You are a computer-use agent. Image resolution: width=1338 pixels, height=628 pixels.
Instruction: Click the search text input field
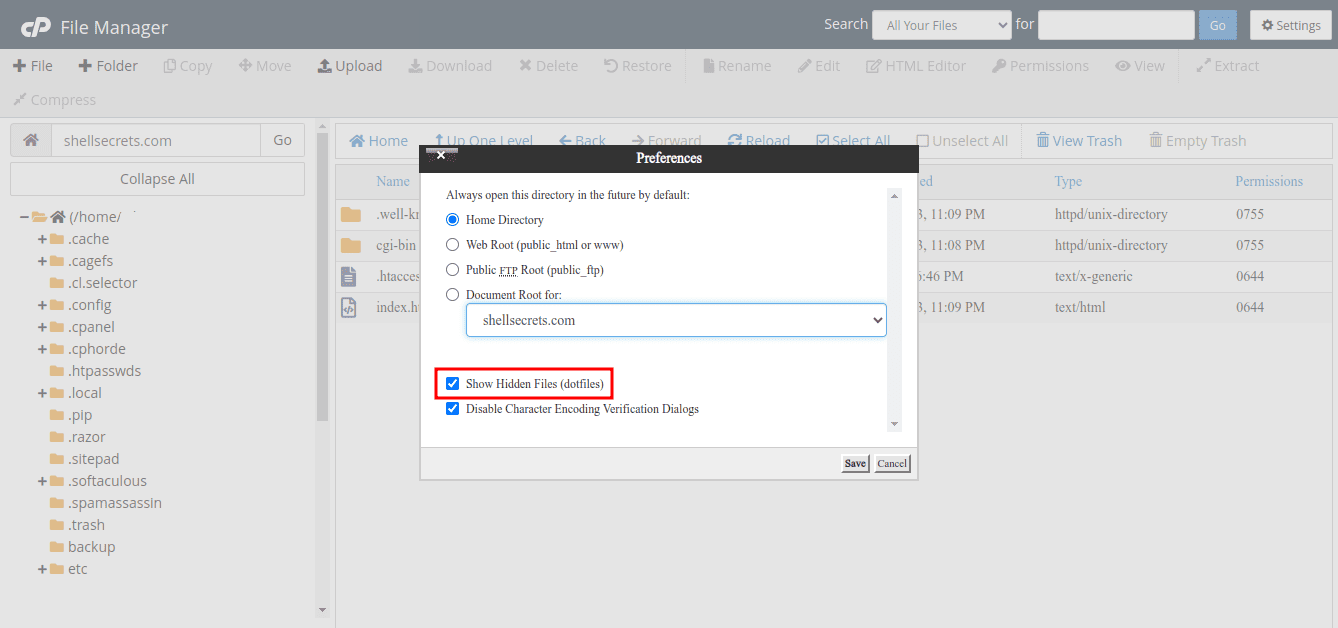tap(1116, 25)
